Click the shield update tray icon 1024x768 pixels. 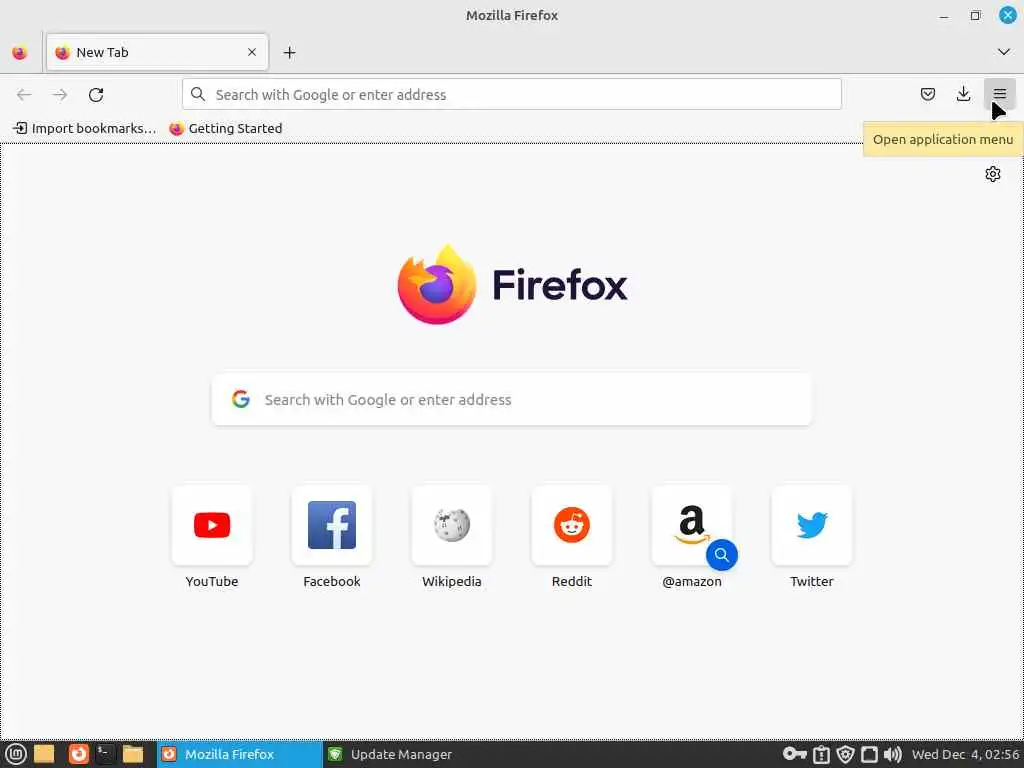(846, 755)
